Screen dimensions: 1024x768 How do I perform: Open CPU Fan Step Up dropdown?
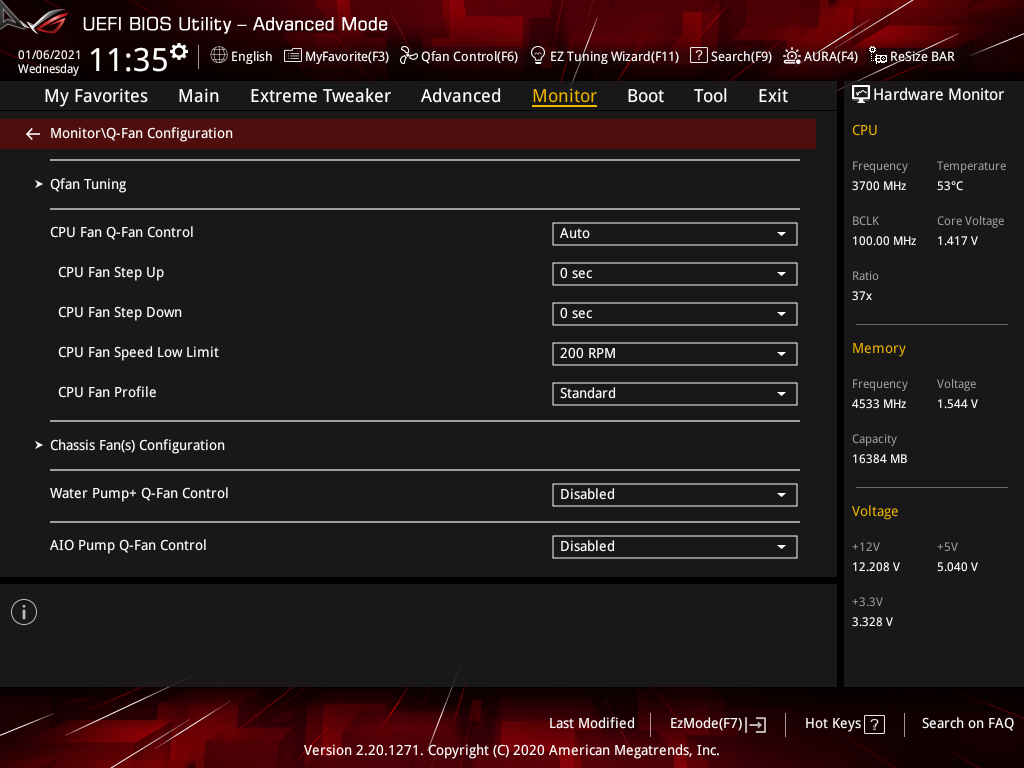675,274
